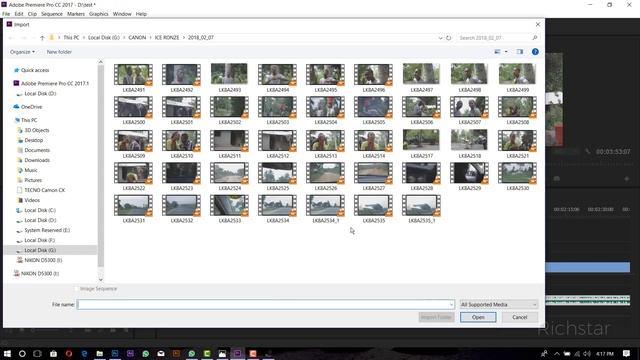Open Task View on the taskbar
The width and height of the screenshot is (640, 360).
(x=37, y=353)
